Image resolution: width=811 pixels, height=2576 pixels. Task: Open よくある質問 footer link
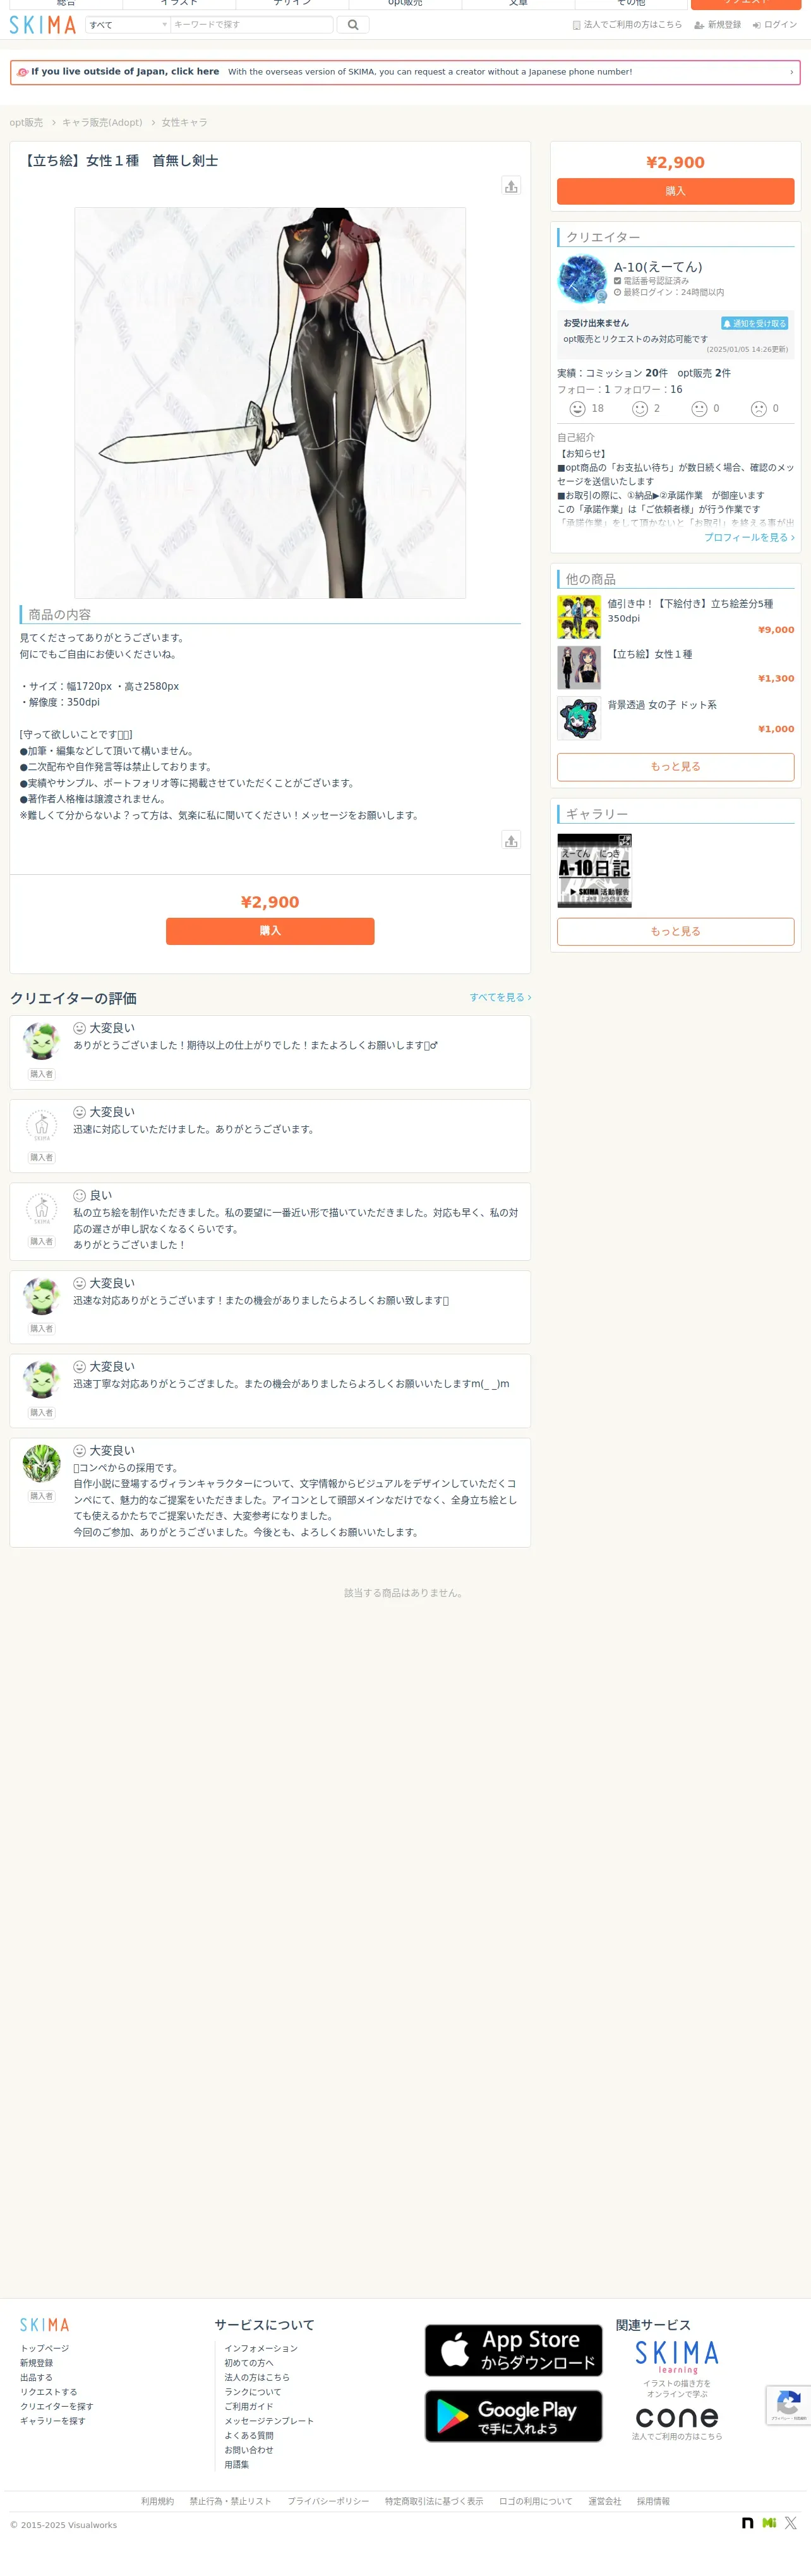[x=249, y=2435]
